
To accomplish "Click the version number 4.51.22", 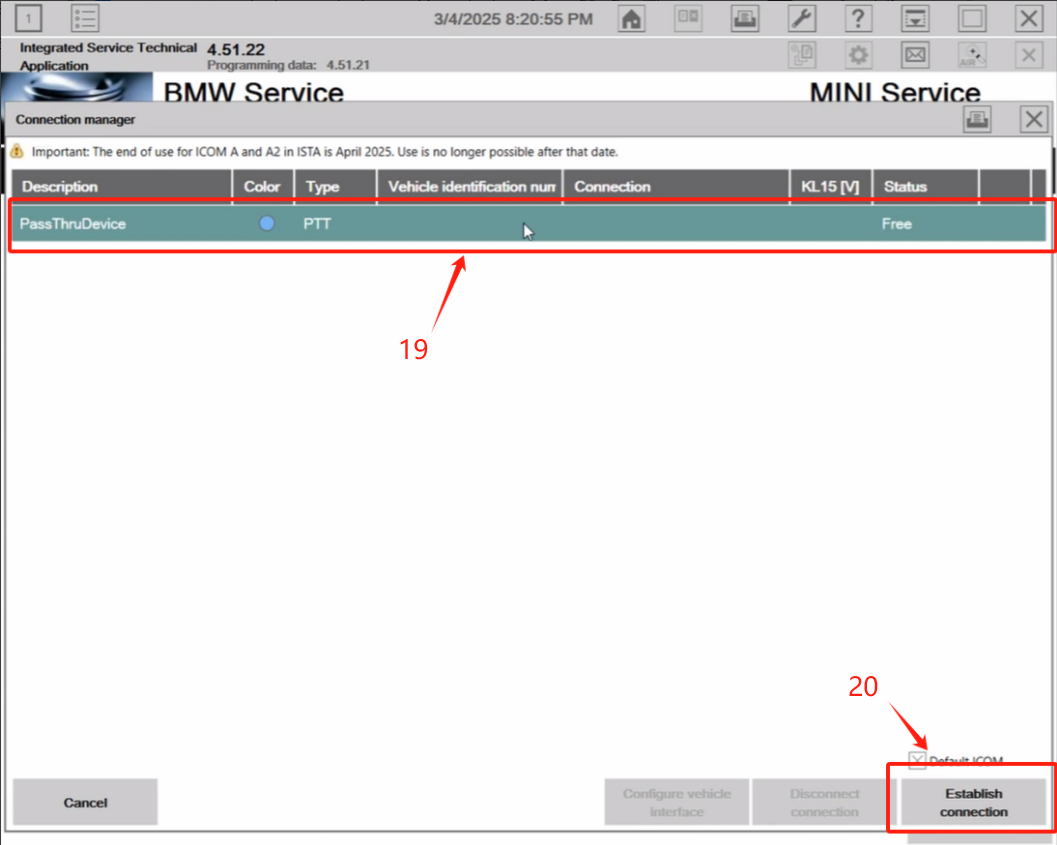I will (x=236, y=49).
